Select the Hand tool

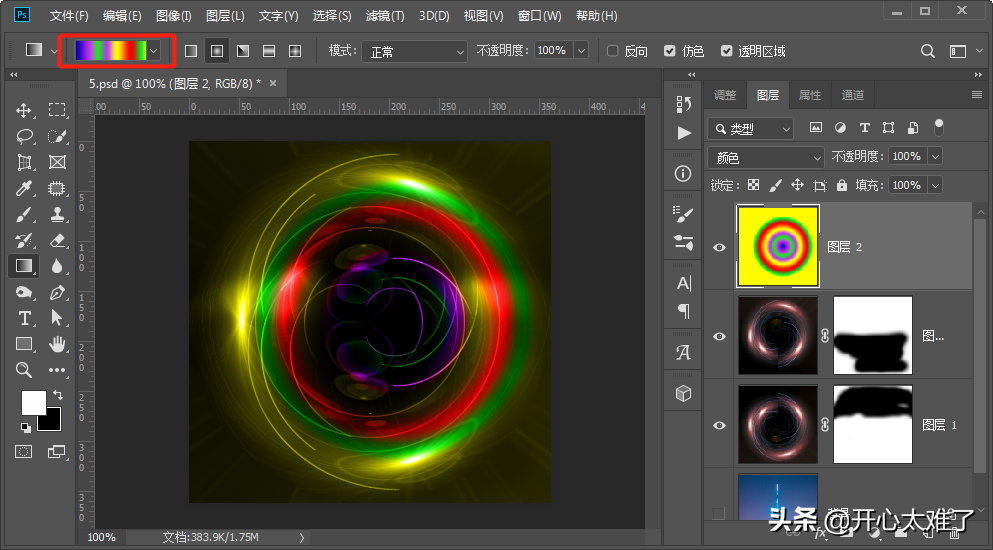(57, 344)
